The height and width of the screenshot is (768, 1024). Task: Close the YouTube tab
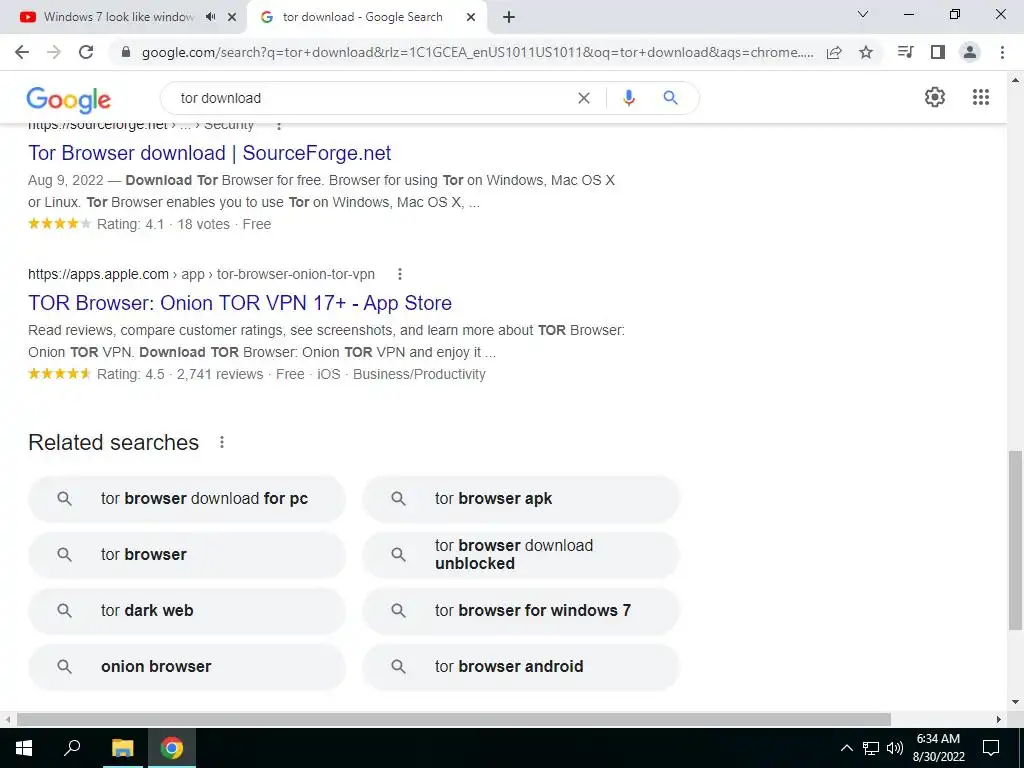tap(232, 17)
